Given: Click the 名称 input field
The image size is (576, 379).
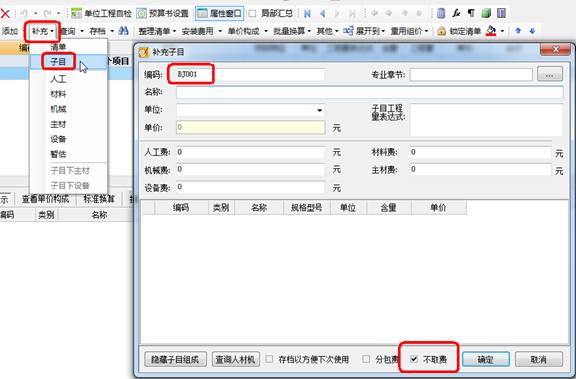Looking at the screenshot, I should coord(369,92).
